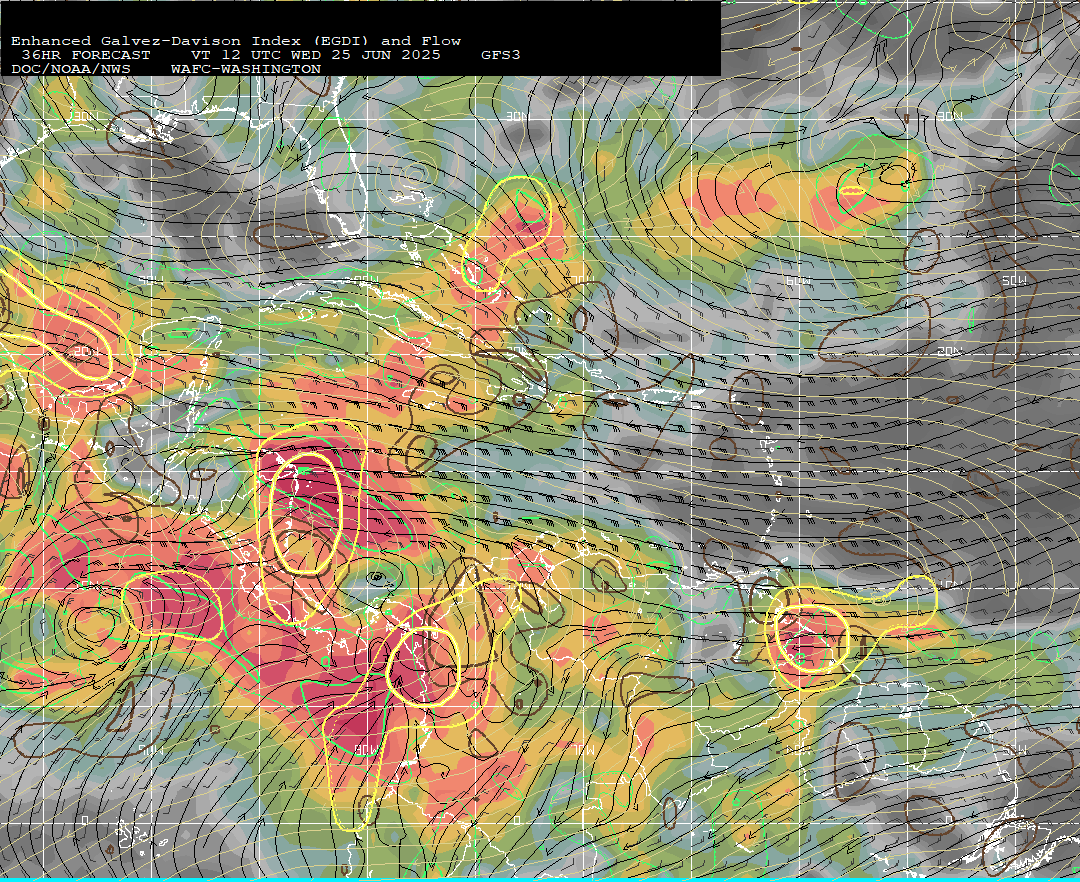
Task: Click the "GFS3" model label
Action: pyautogui.click(x=501, y=55)
